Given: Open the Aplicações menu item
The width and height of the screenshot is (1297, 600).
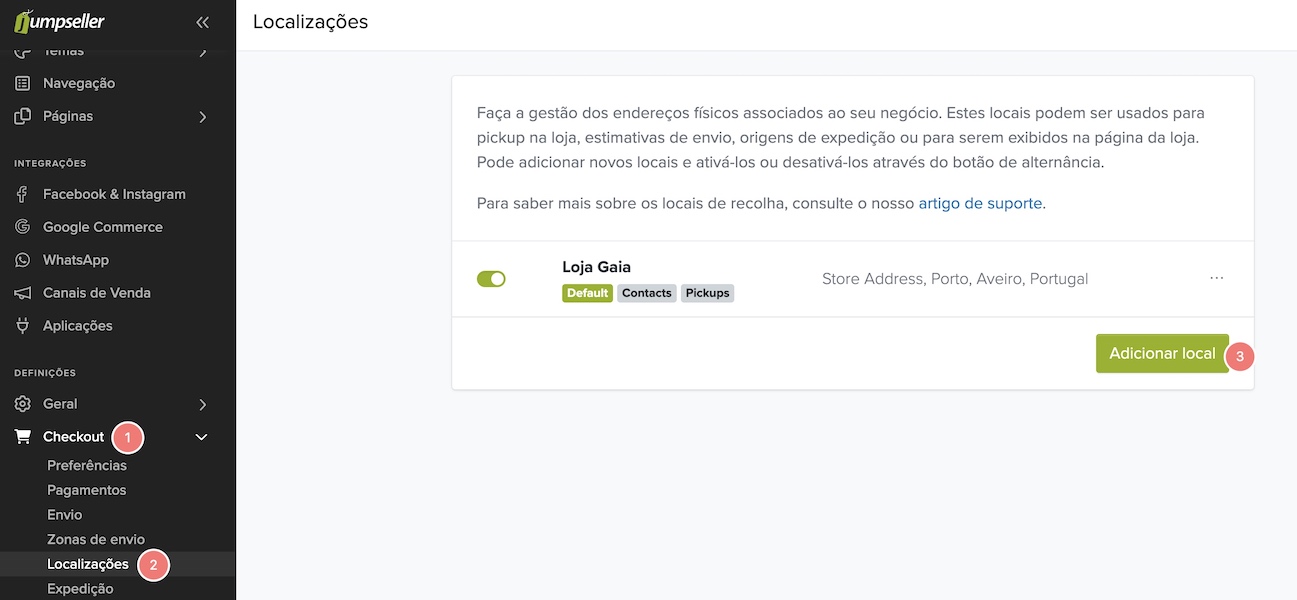Looking at the screenshot, I should pos(78,326).
